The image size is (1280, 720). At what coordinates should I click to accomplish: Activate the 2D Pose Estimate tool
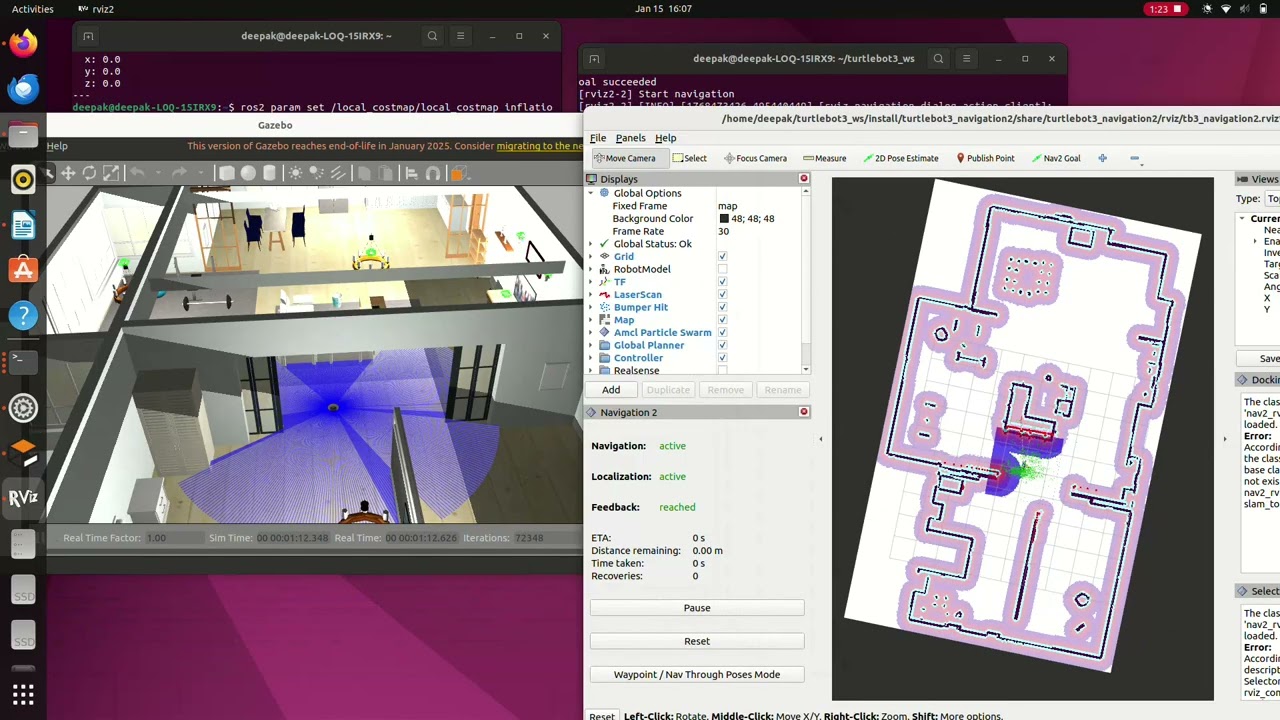[901, 158]
